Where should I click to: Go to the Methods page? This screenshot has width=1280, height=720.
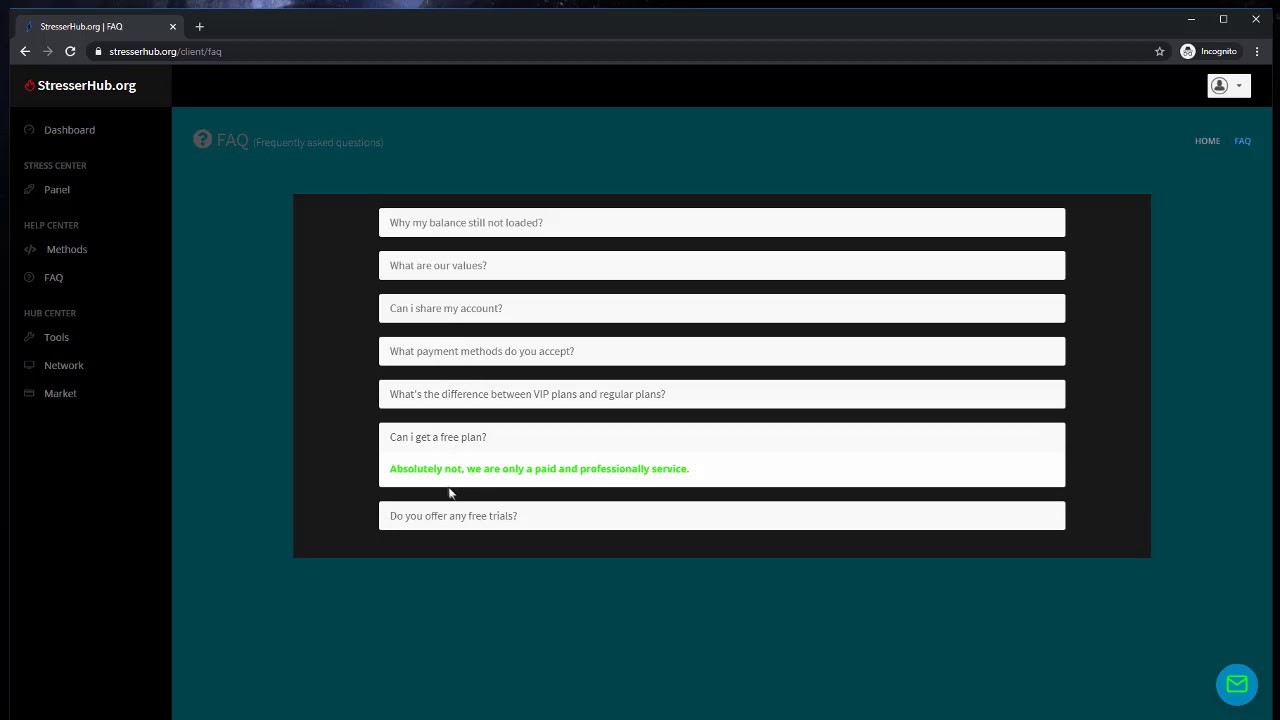click(x=67, y=250)
